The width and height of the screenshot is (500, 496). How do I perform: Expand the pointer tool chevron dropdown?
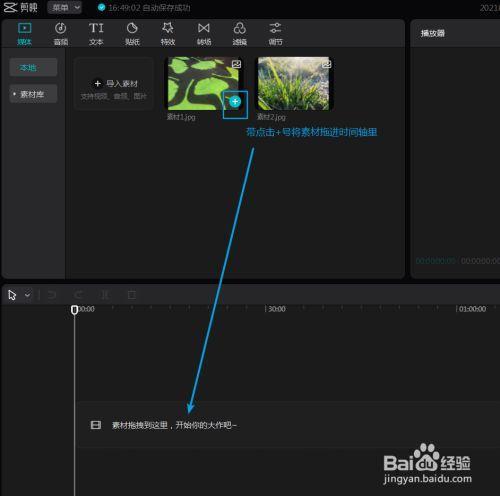click(x=27, y=295)
